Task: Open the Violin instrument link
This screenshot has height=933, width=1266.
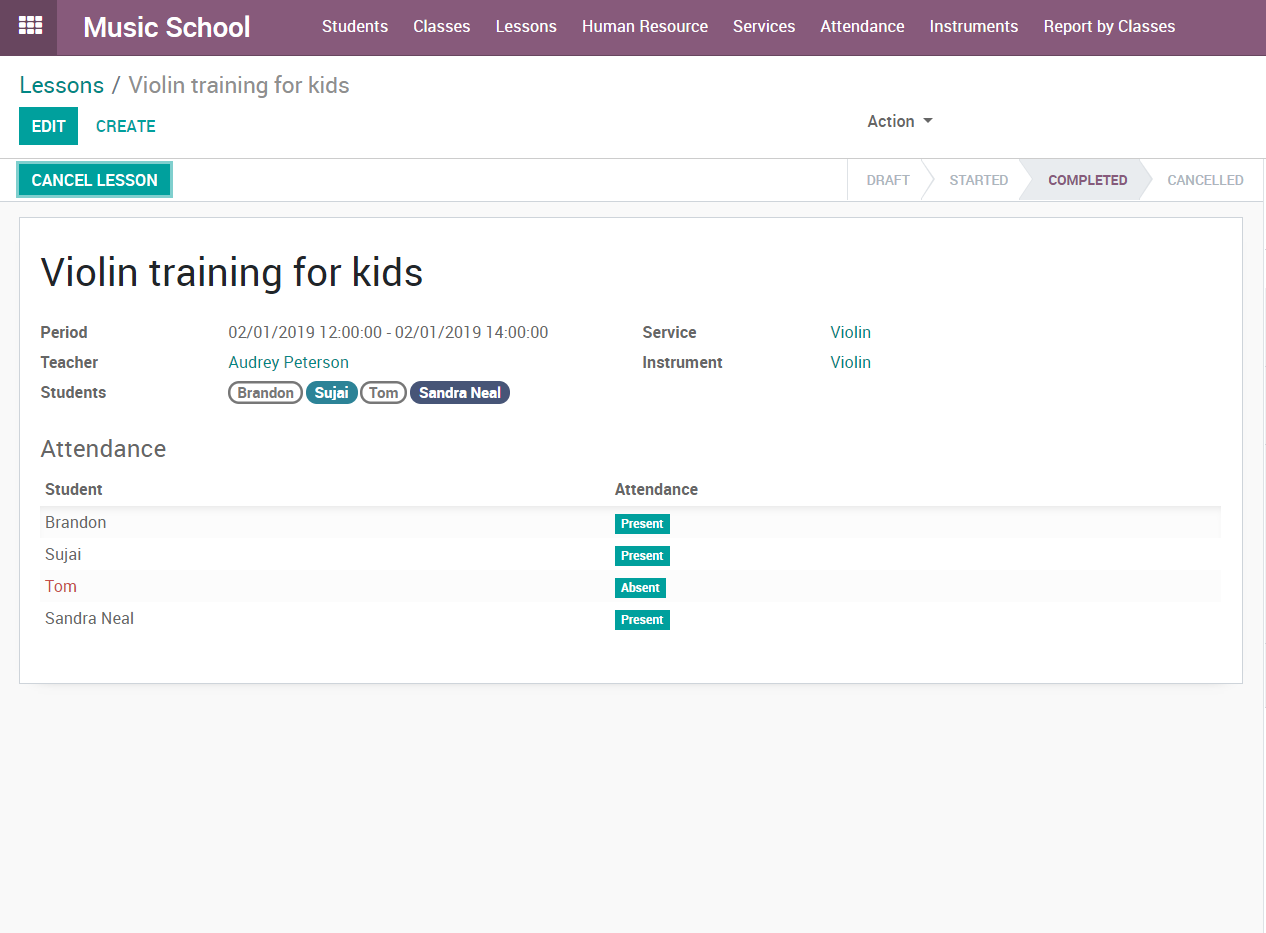Action: click(x=850, y=362)
